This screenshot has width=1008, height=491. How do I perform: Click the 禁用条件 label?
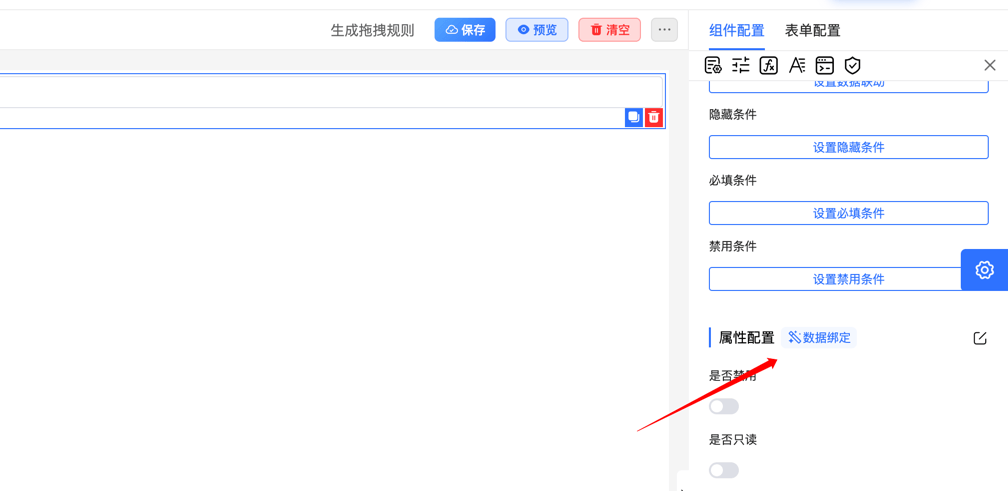pyautogui.click(x=733, y=246)
